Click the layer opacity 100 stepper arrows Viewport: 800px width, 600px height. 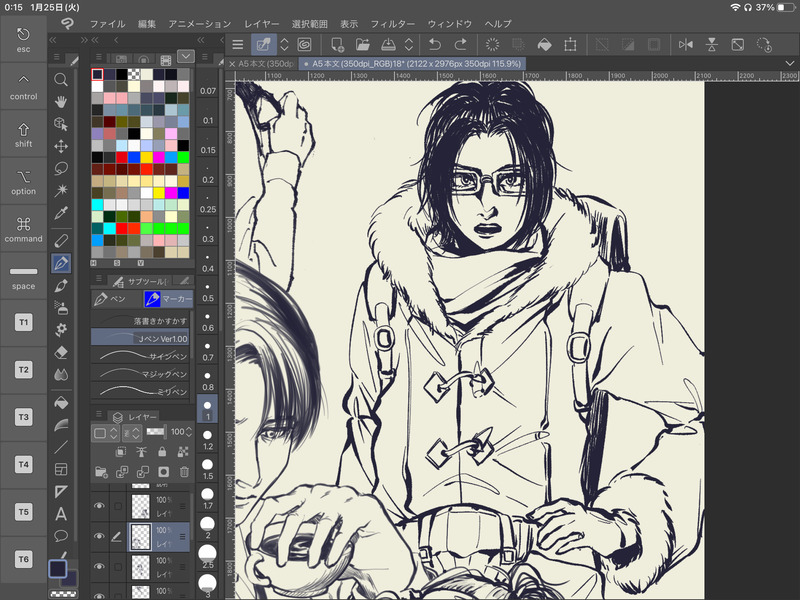tap(189, 432)
